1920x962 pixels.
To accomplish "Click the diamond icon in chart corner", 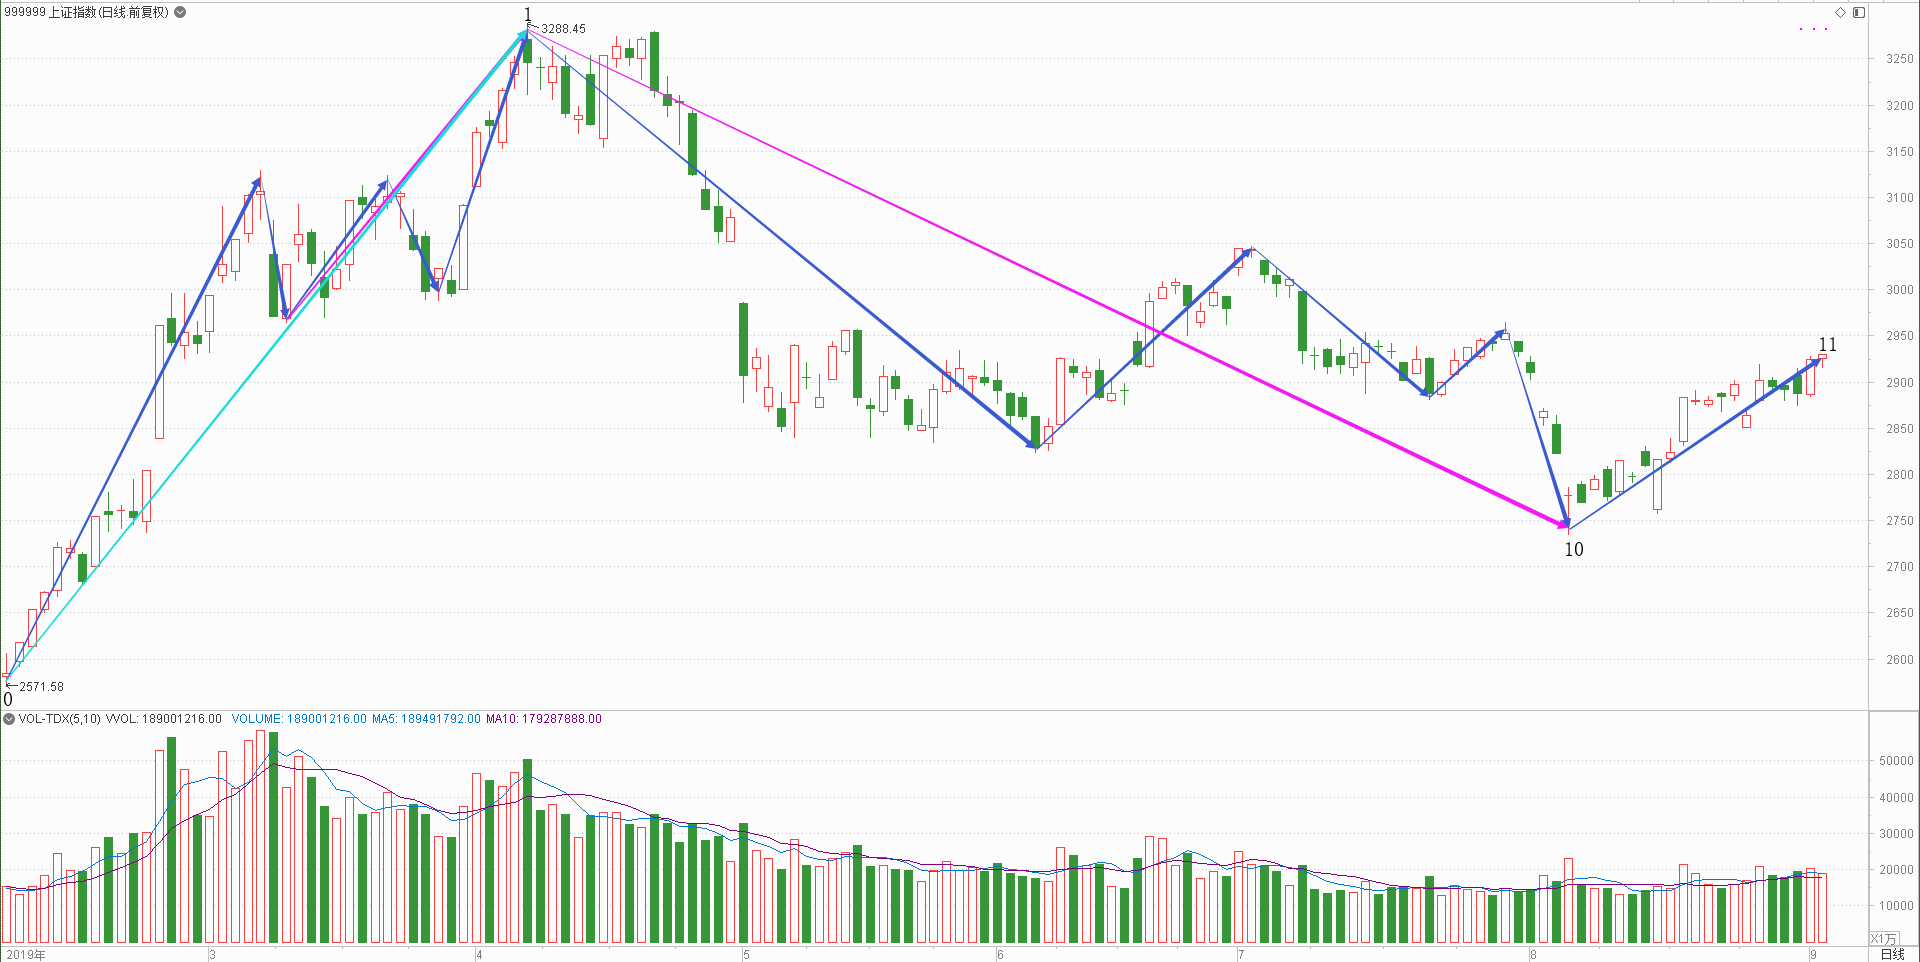I will [1840, 13].
